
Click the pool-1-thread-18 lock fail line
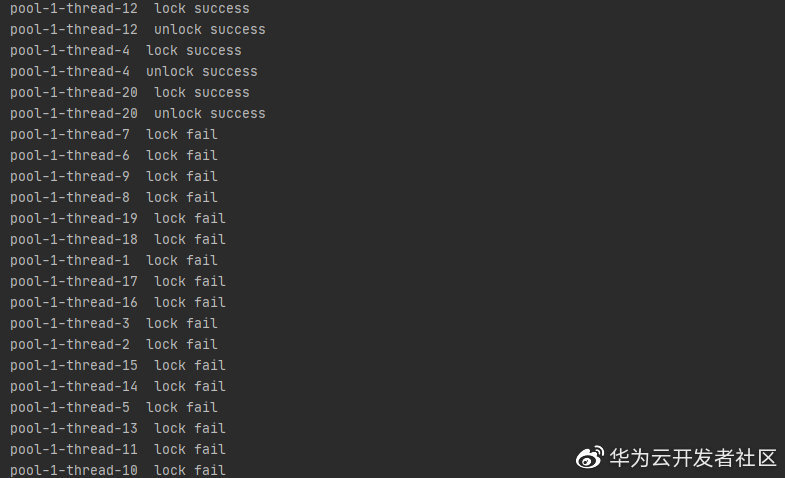(x=118, y=240)
